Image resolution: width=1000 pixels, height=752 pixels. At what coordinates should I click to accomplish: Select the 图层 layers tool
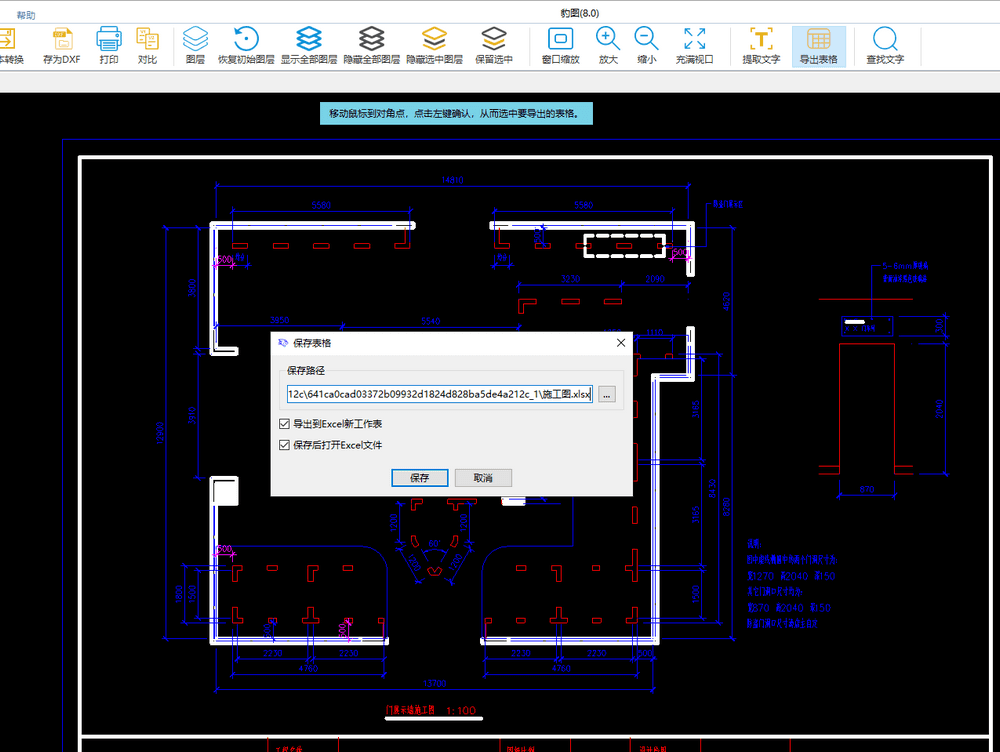pyautogui.click(x=195, y=44)
